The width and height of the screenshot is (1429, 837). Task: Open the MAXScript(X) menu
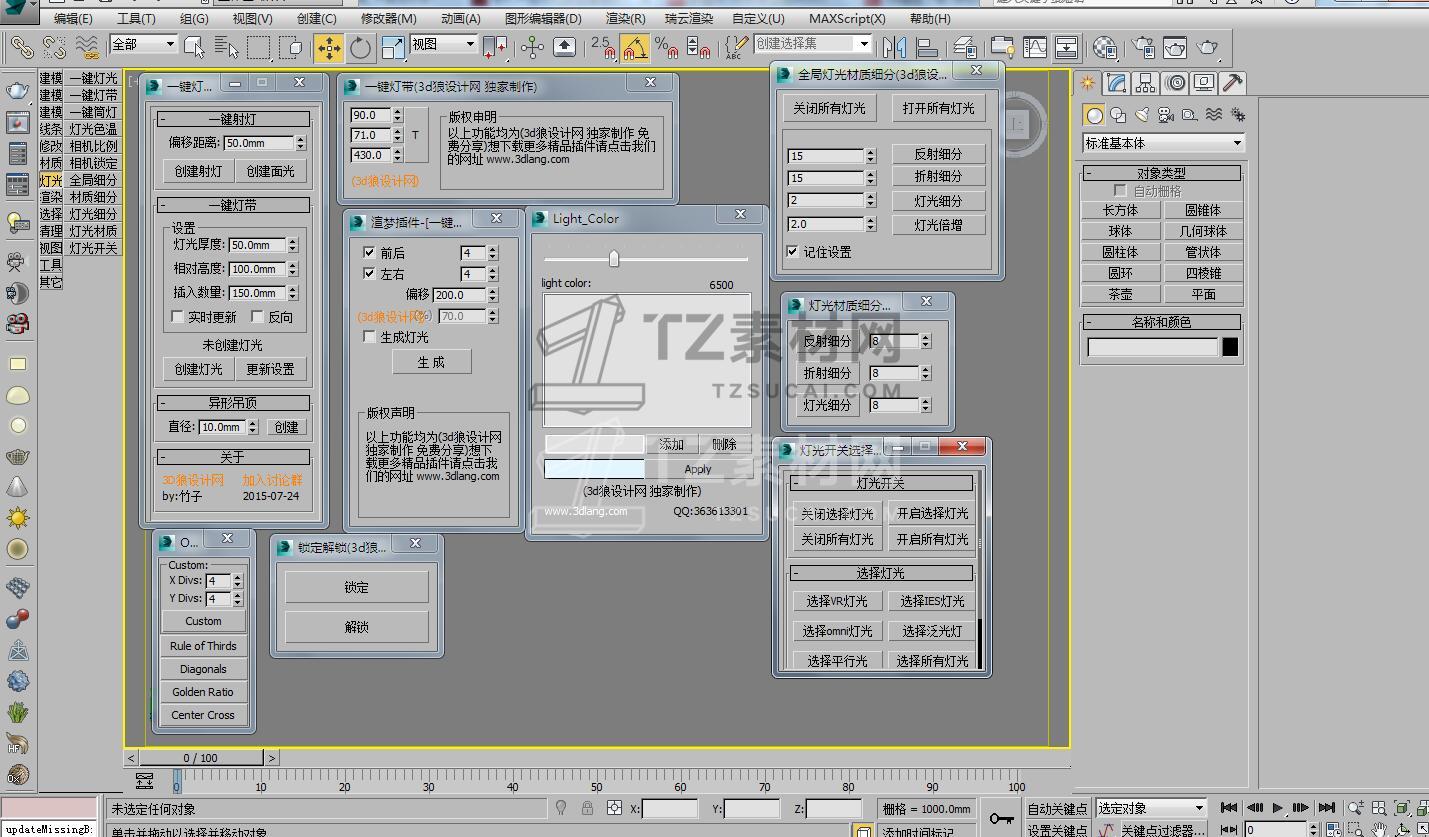click(x=847, y=18)
